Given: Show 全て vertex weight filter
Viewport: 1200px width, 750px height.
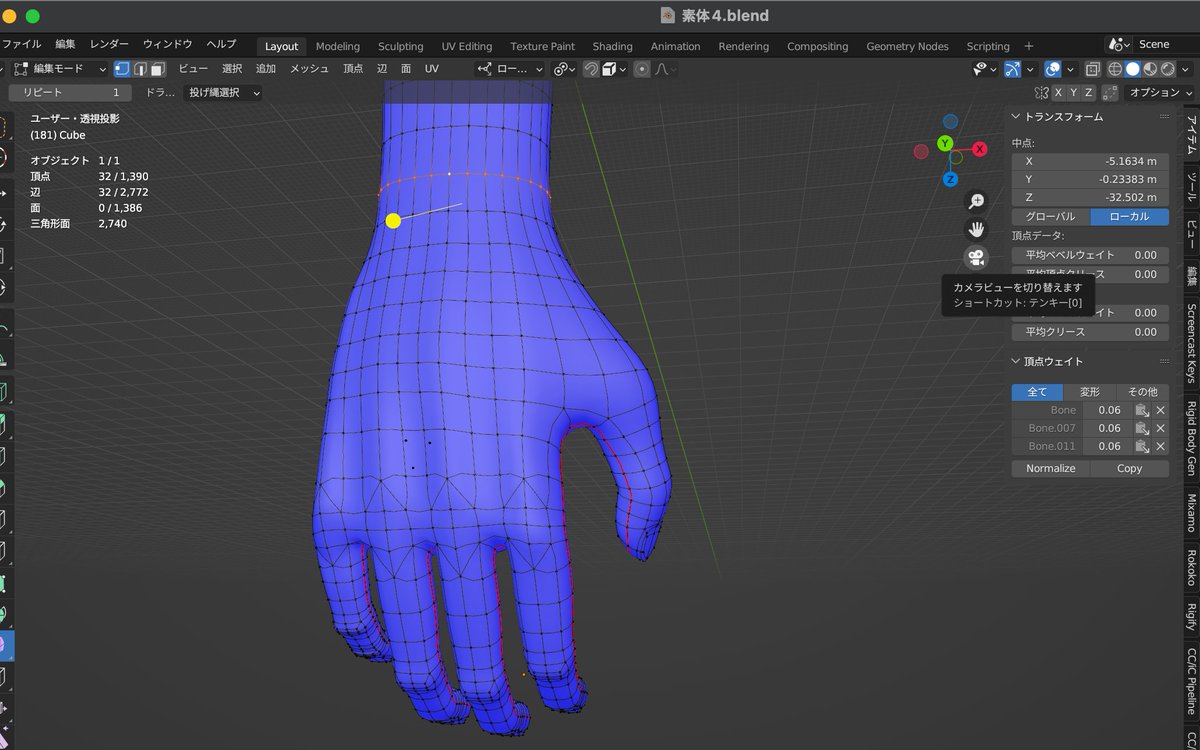Looking at the screenshot, I should tap(1038, 392).
